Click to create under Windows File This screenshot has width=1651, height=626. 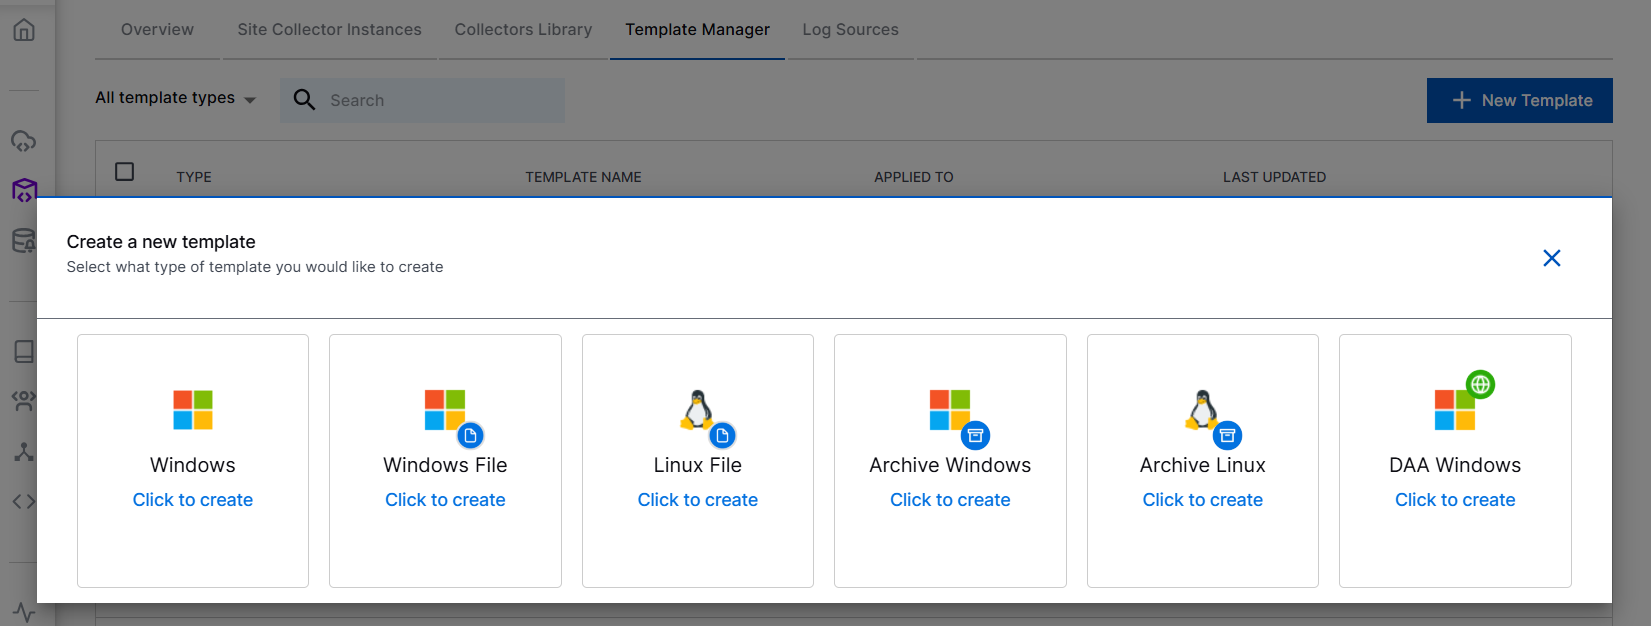pyautogui.click(x=445, y=500)
